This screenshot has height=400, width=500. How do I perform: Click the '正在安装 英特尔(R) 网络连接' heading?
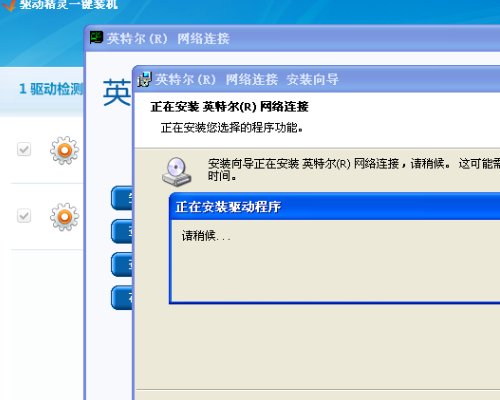[229, 107]
